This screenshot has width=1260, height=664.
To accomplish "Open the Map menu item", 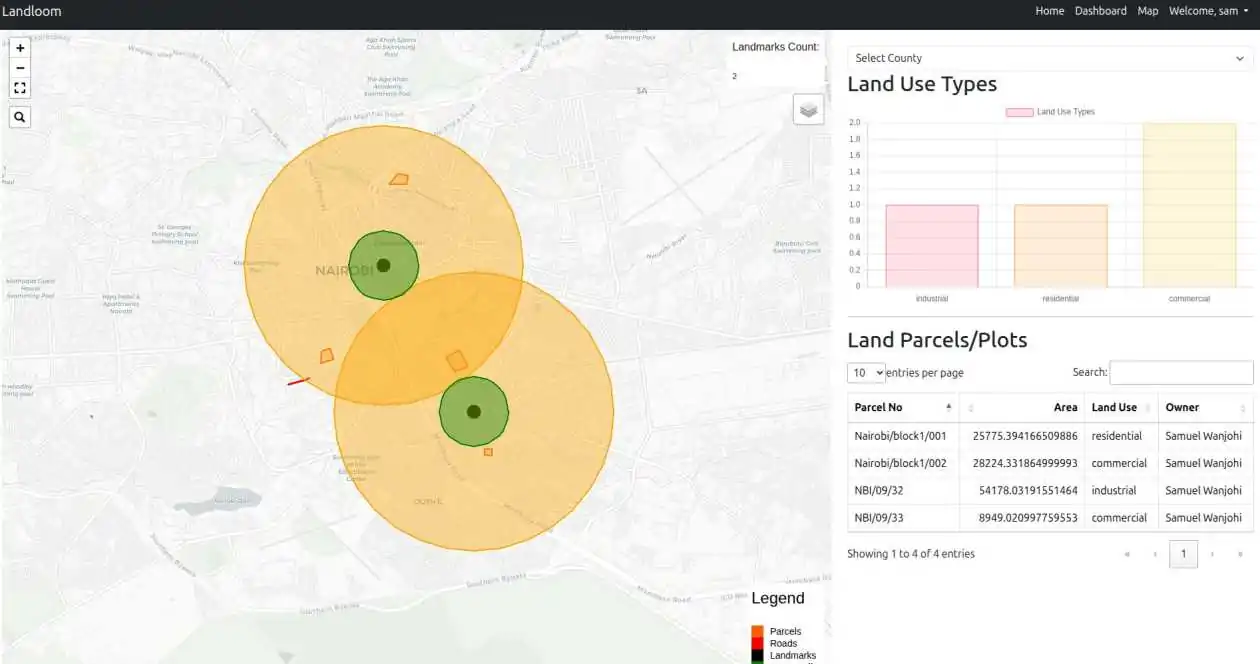I will (1148, 11).
